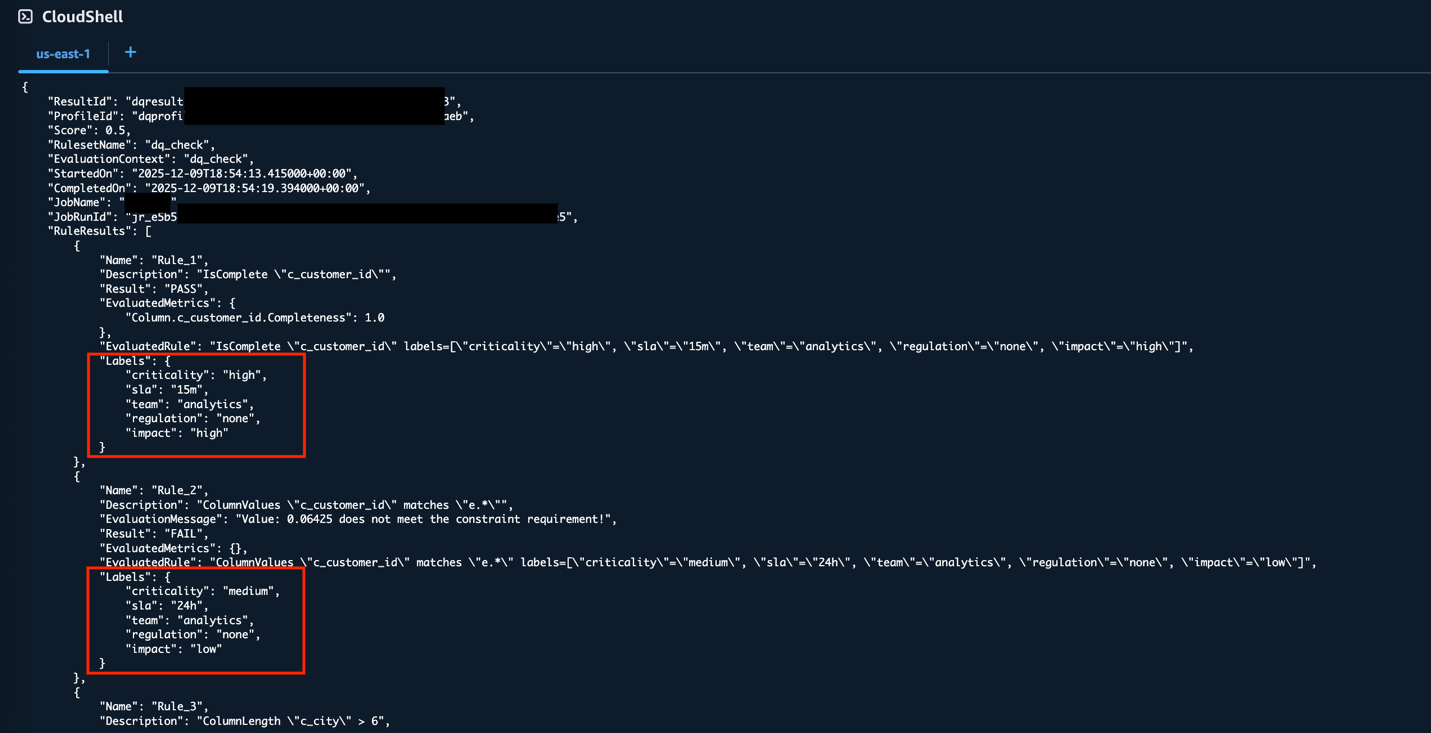
Task: Click the ProfileId line in output
Action: (115, 116)
